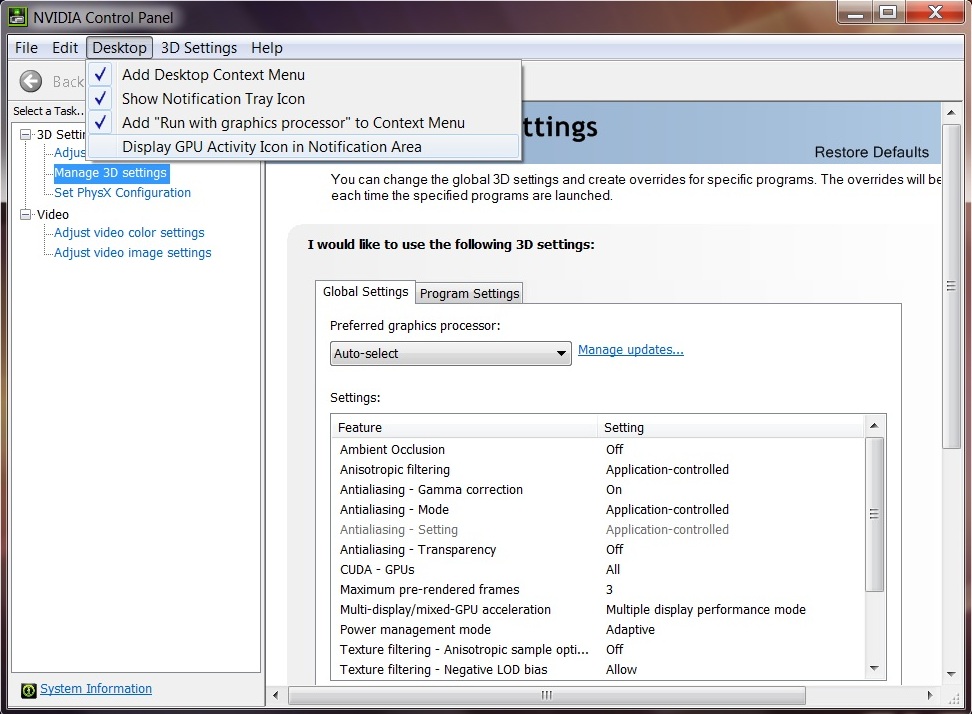Uncheck Show Notification Tray Icon
The width and height of the screenshot is (972, 714).
[304, 99]
